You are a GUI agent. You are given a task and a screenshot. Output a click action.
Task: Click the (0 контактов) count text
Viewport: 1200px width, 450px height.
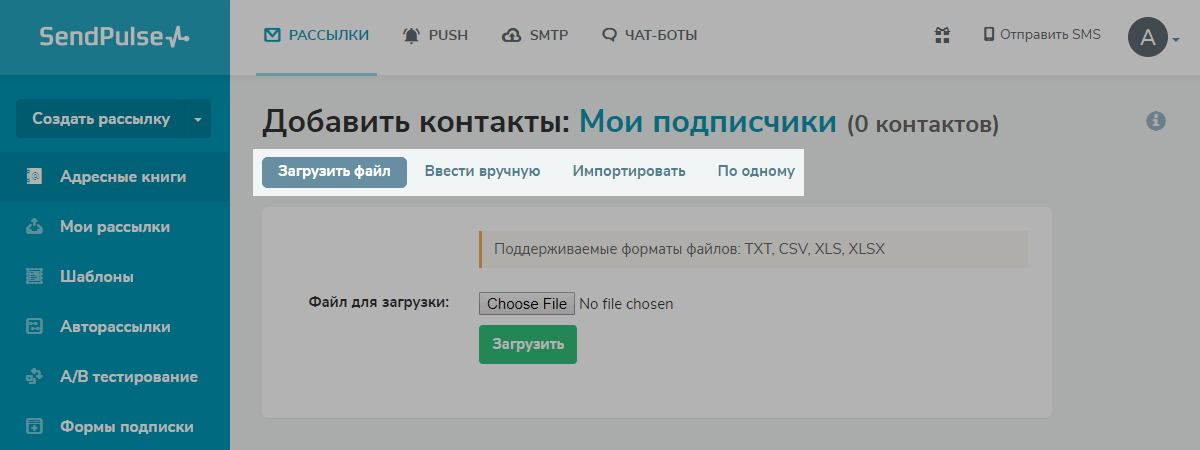pos(922,125)
